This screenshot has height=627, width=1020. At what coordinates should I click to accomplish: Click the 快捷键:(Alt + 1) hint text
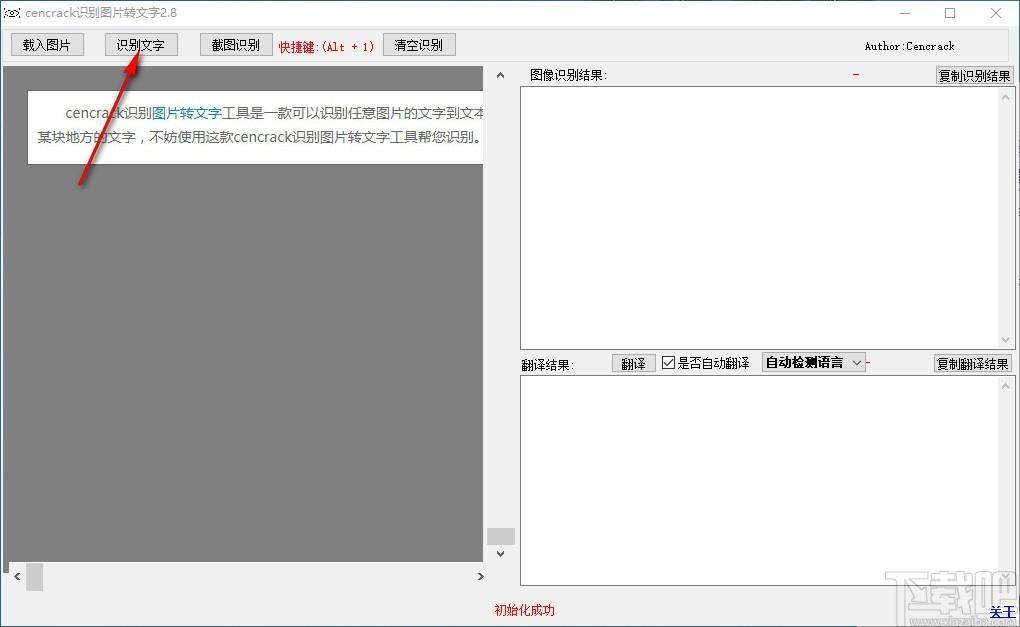pos(327,47)
